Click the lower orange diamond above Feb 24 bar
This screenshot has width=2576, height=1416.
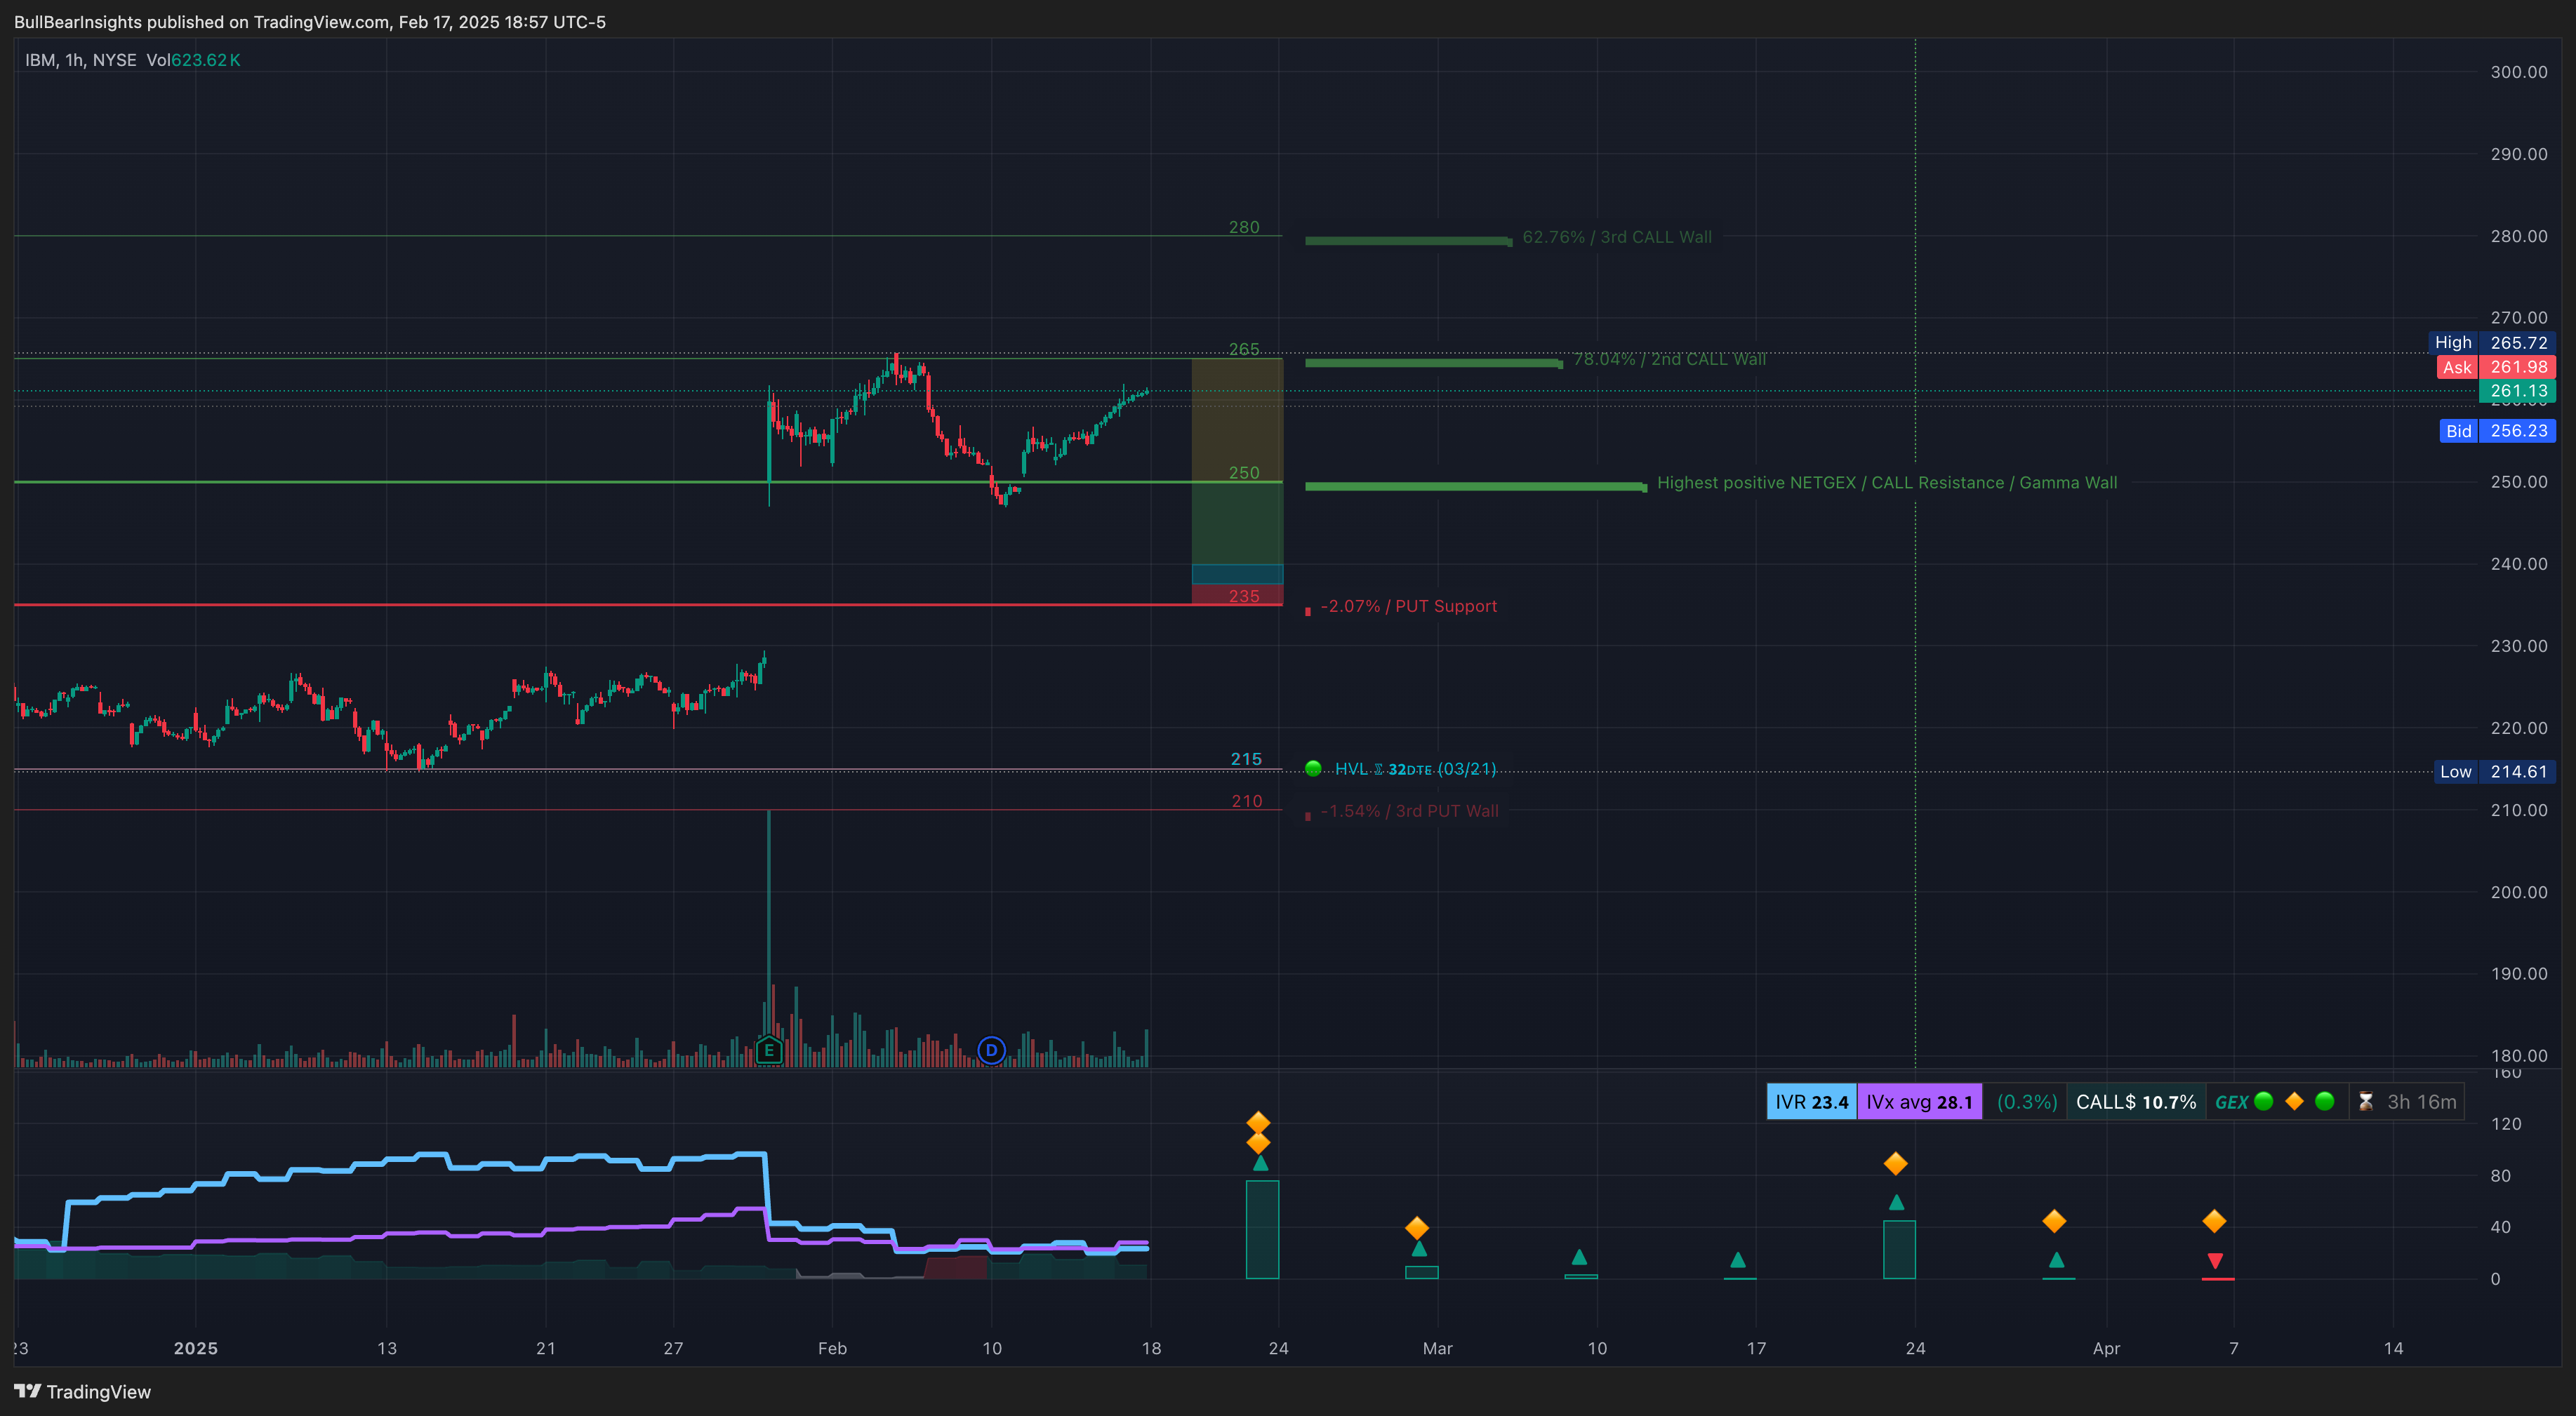pyautogui.click(x=1258, y=1142)
